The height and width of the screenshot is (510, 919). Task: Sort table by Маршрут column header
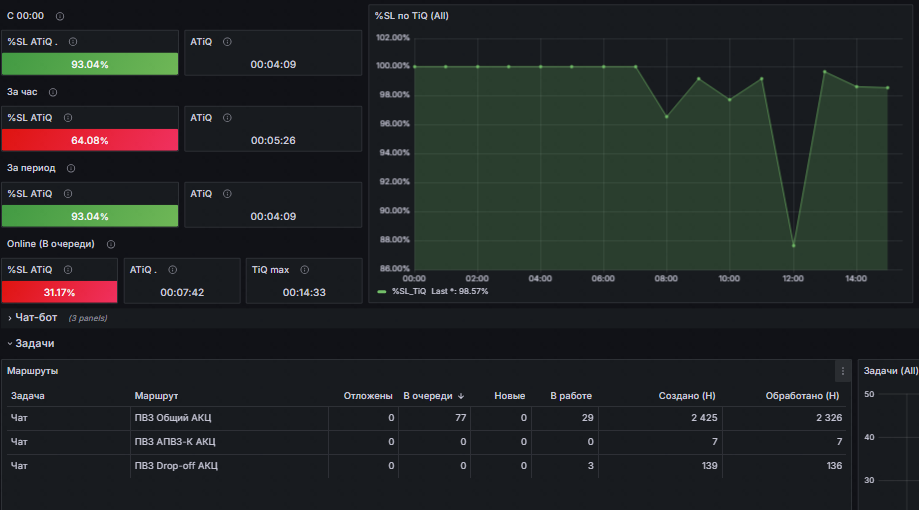(156, 396)
